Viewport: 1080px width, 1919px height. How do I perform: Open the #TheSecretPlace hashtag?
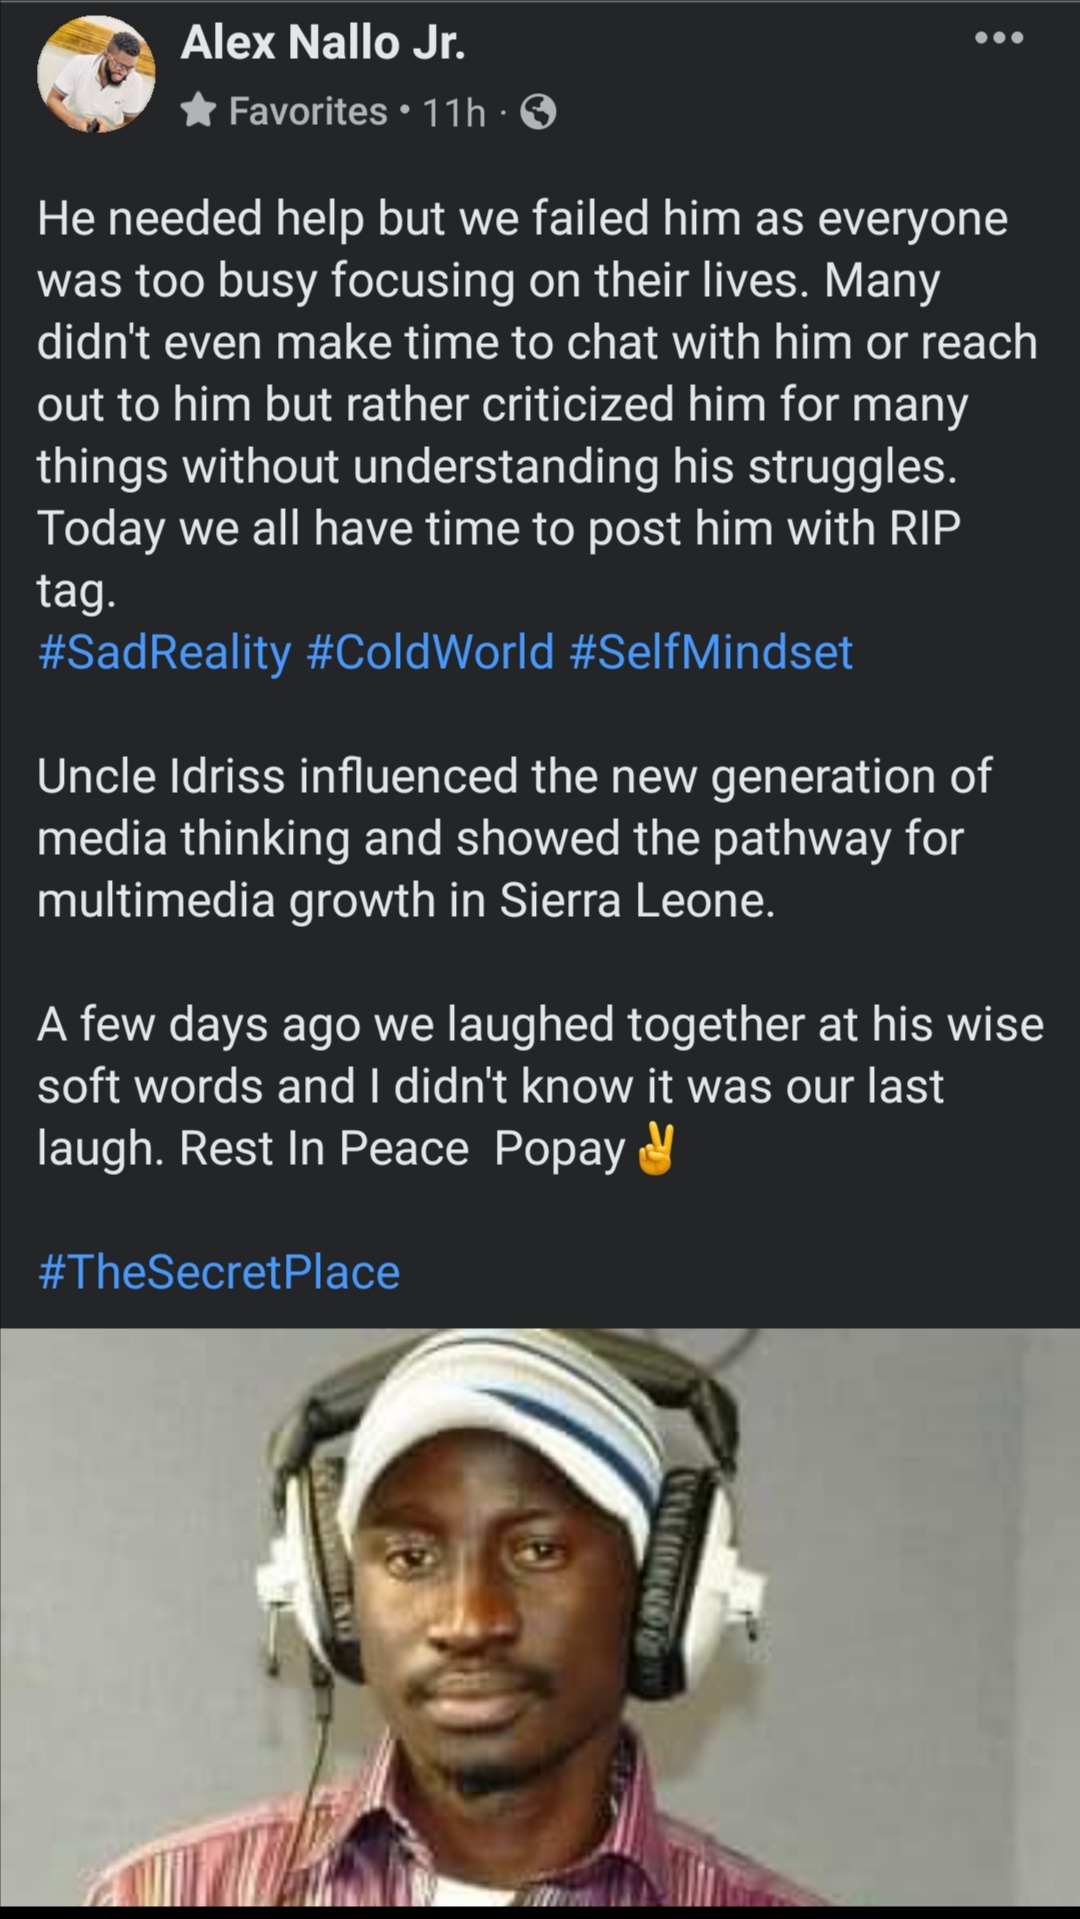[219, 1272]
